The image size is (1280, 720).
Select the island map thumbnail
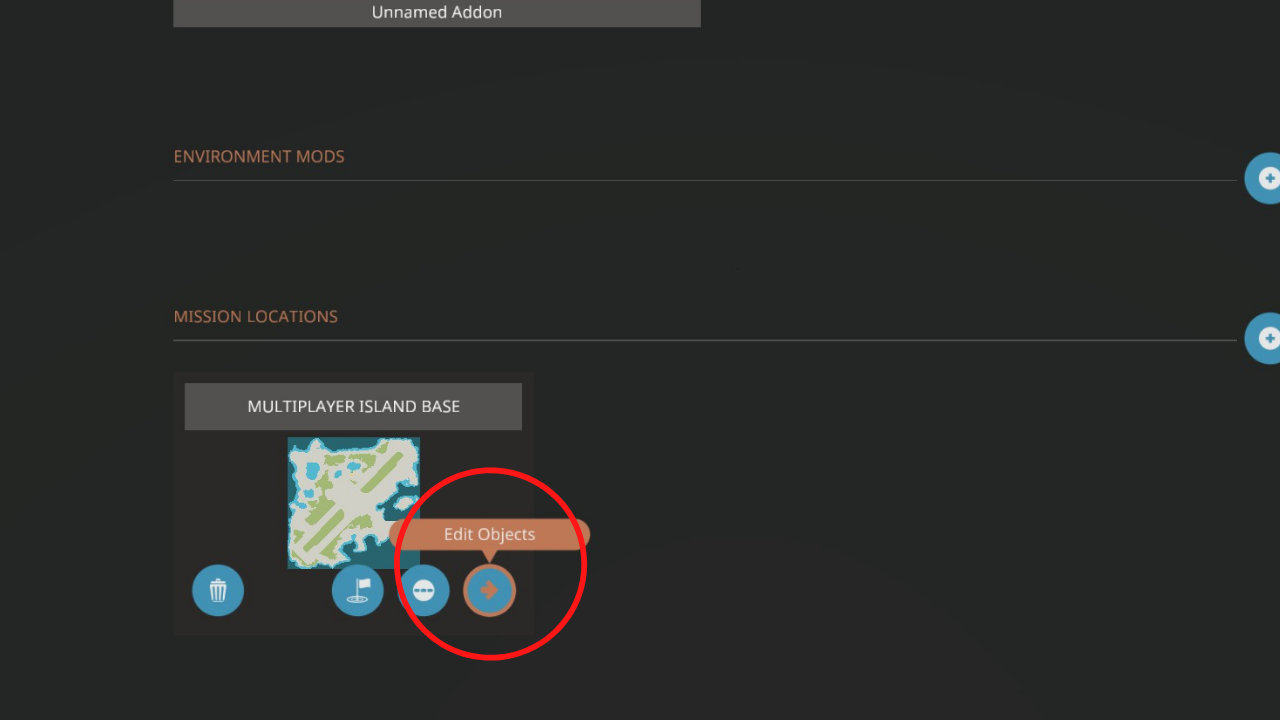(x=354, y=502)
